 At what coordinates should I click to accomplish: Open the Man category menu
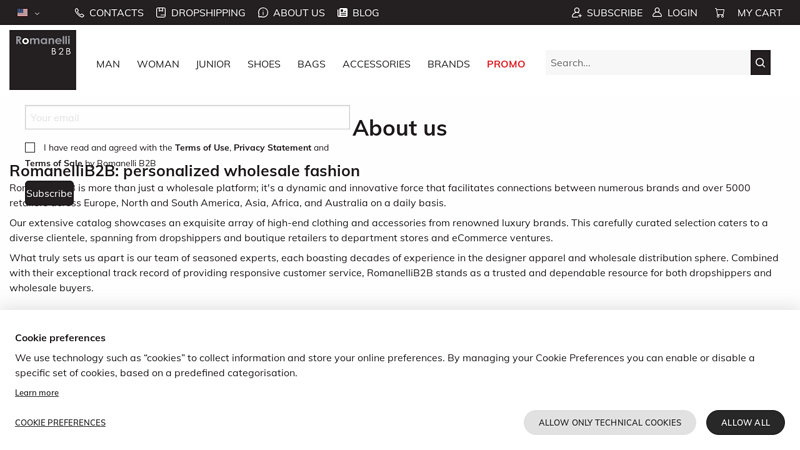(108, 64)
